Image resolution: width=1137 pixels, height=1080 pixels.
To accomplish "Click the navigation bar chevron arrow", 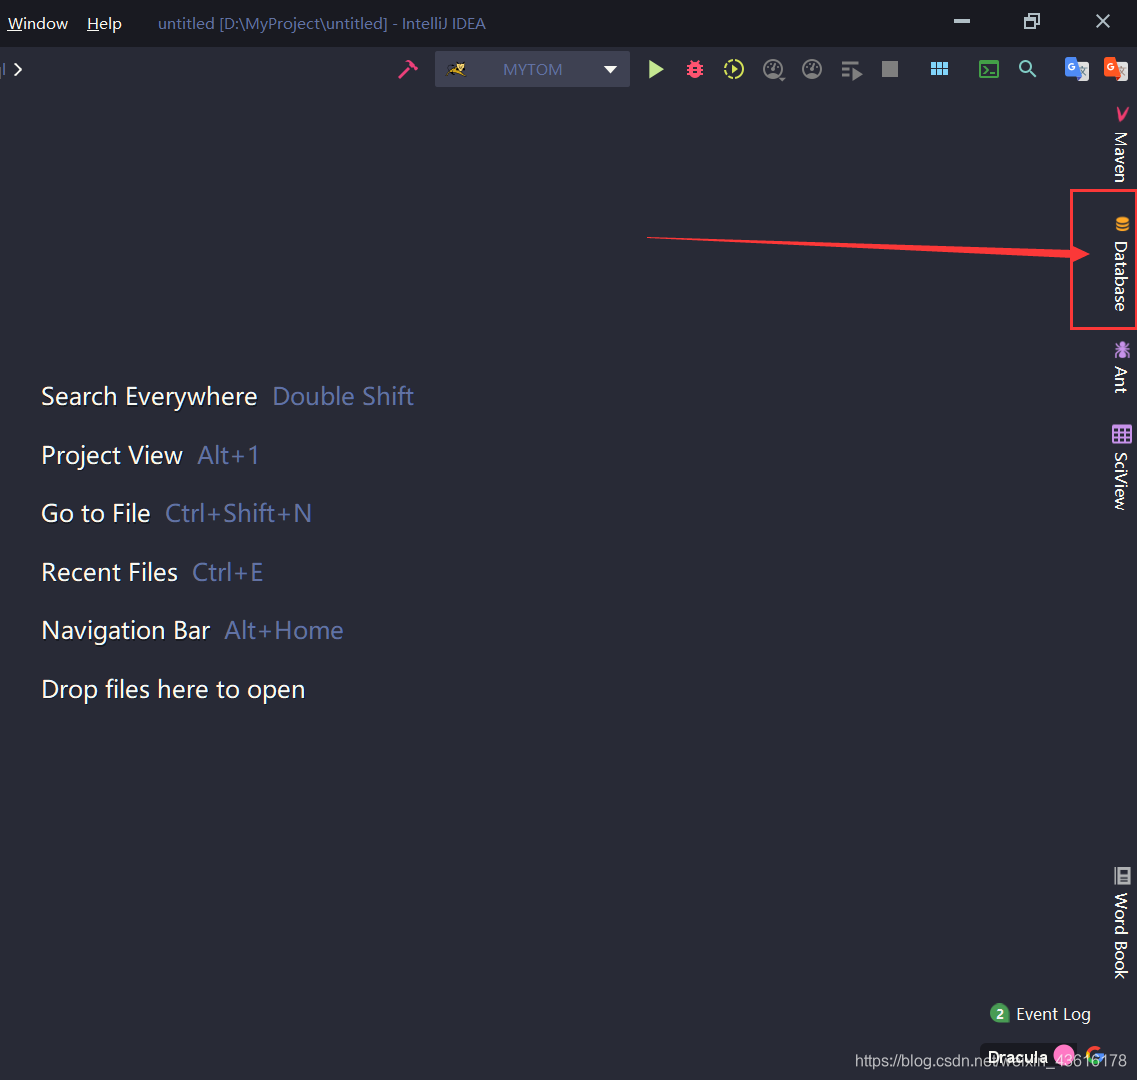I will click(x=18, y=70).
